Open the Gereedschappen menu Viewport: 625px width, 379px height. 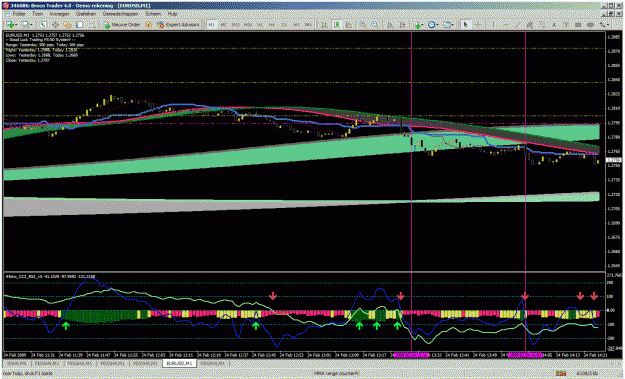pos(120,14)
